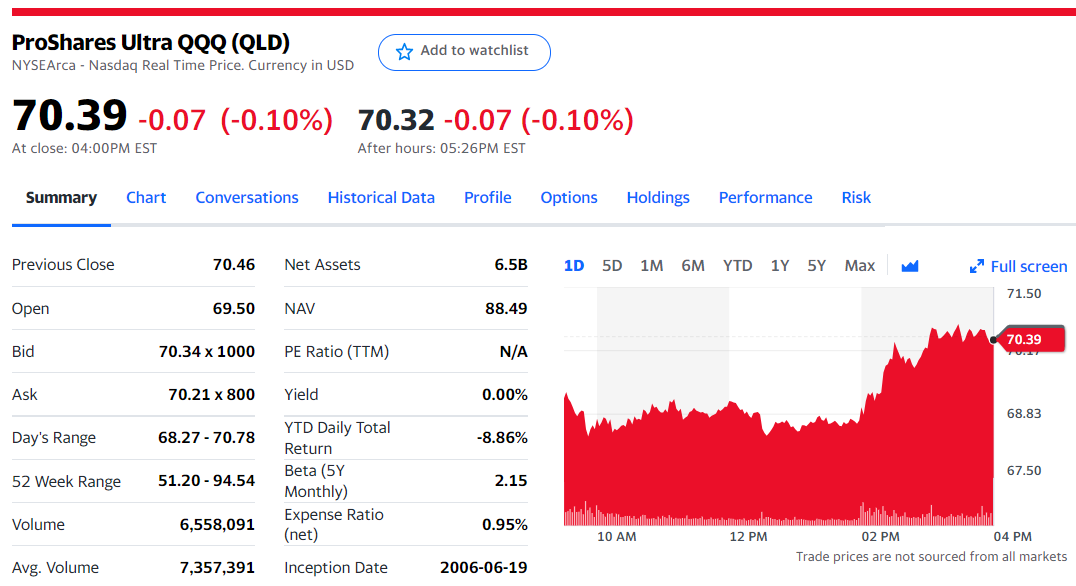Select the Summary tab
The width and height of the screenshot is (1076, 586).
click(x=61, y=198)
